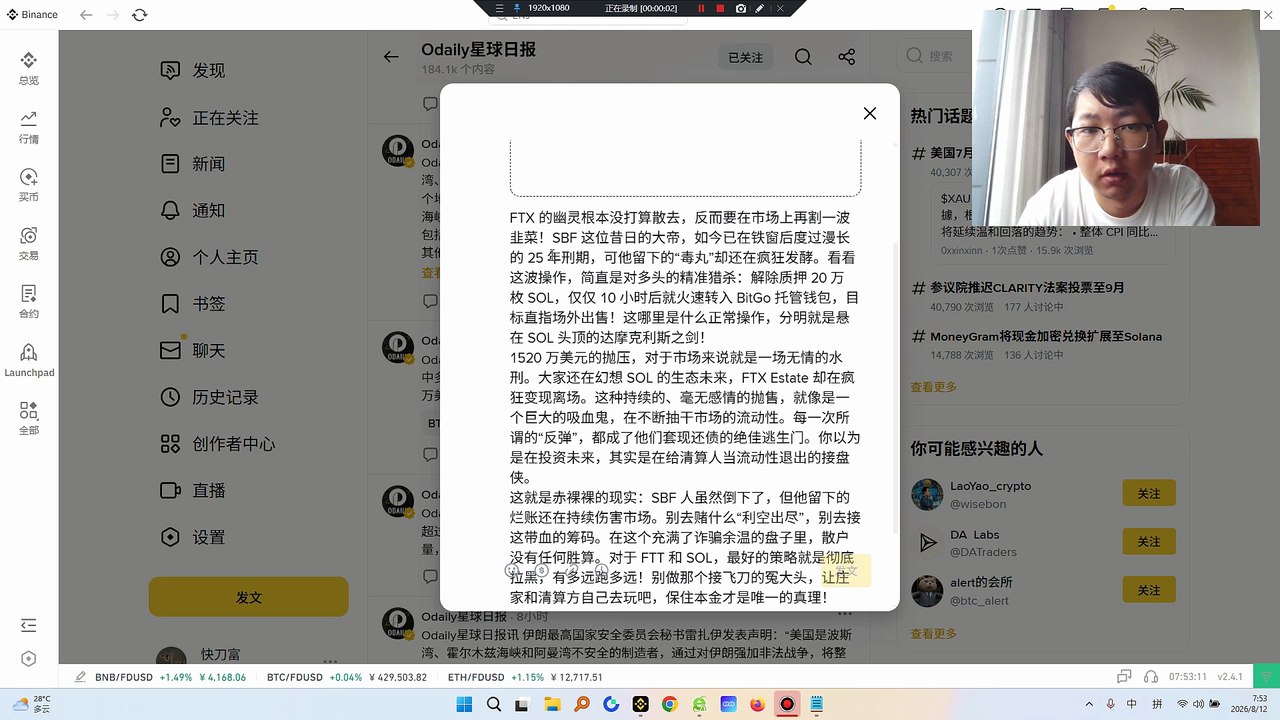Open 正在关注 in the Square menu

tap(209, 117)
